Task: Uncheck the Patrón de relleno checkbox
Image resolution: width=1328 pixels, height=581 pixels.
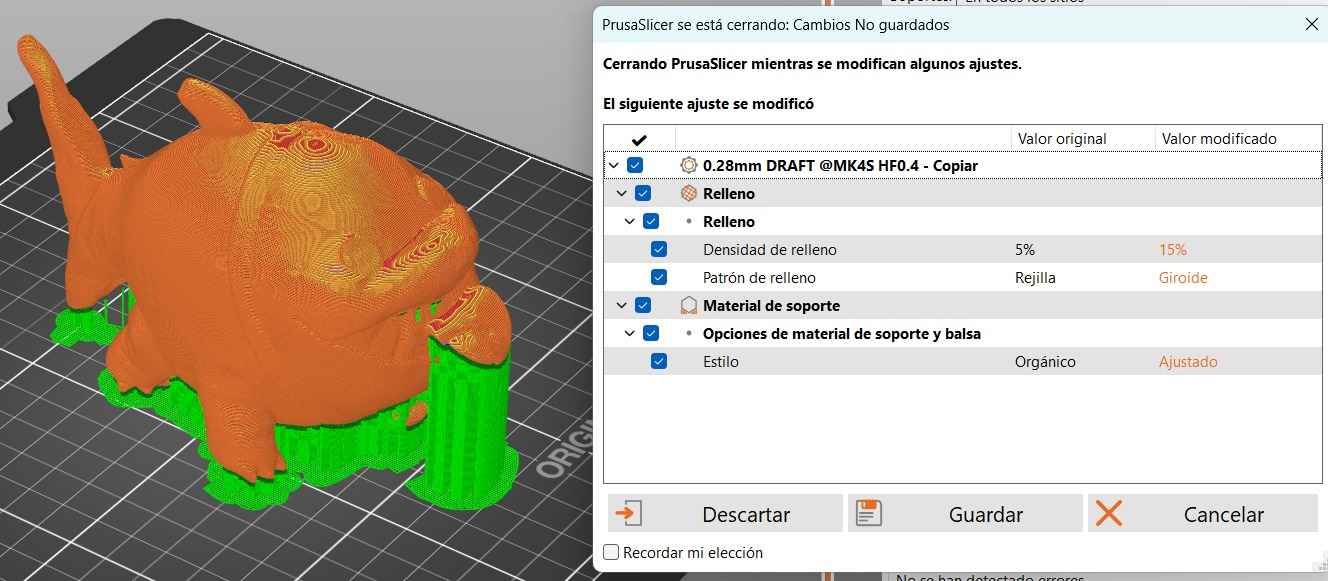Action: pos(658,277)
